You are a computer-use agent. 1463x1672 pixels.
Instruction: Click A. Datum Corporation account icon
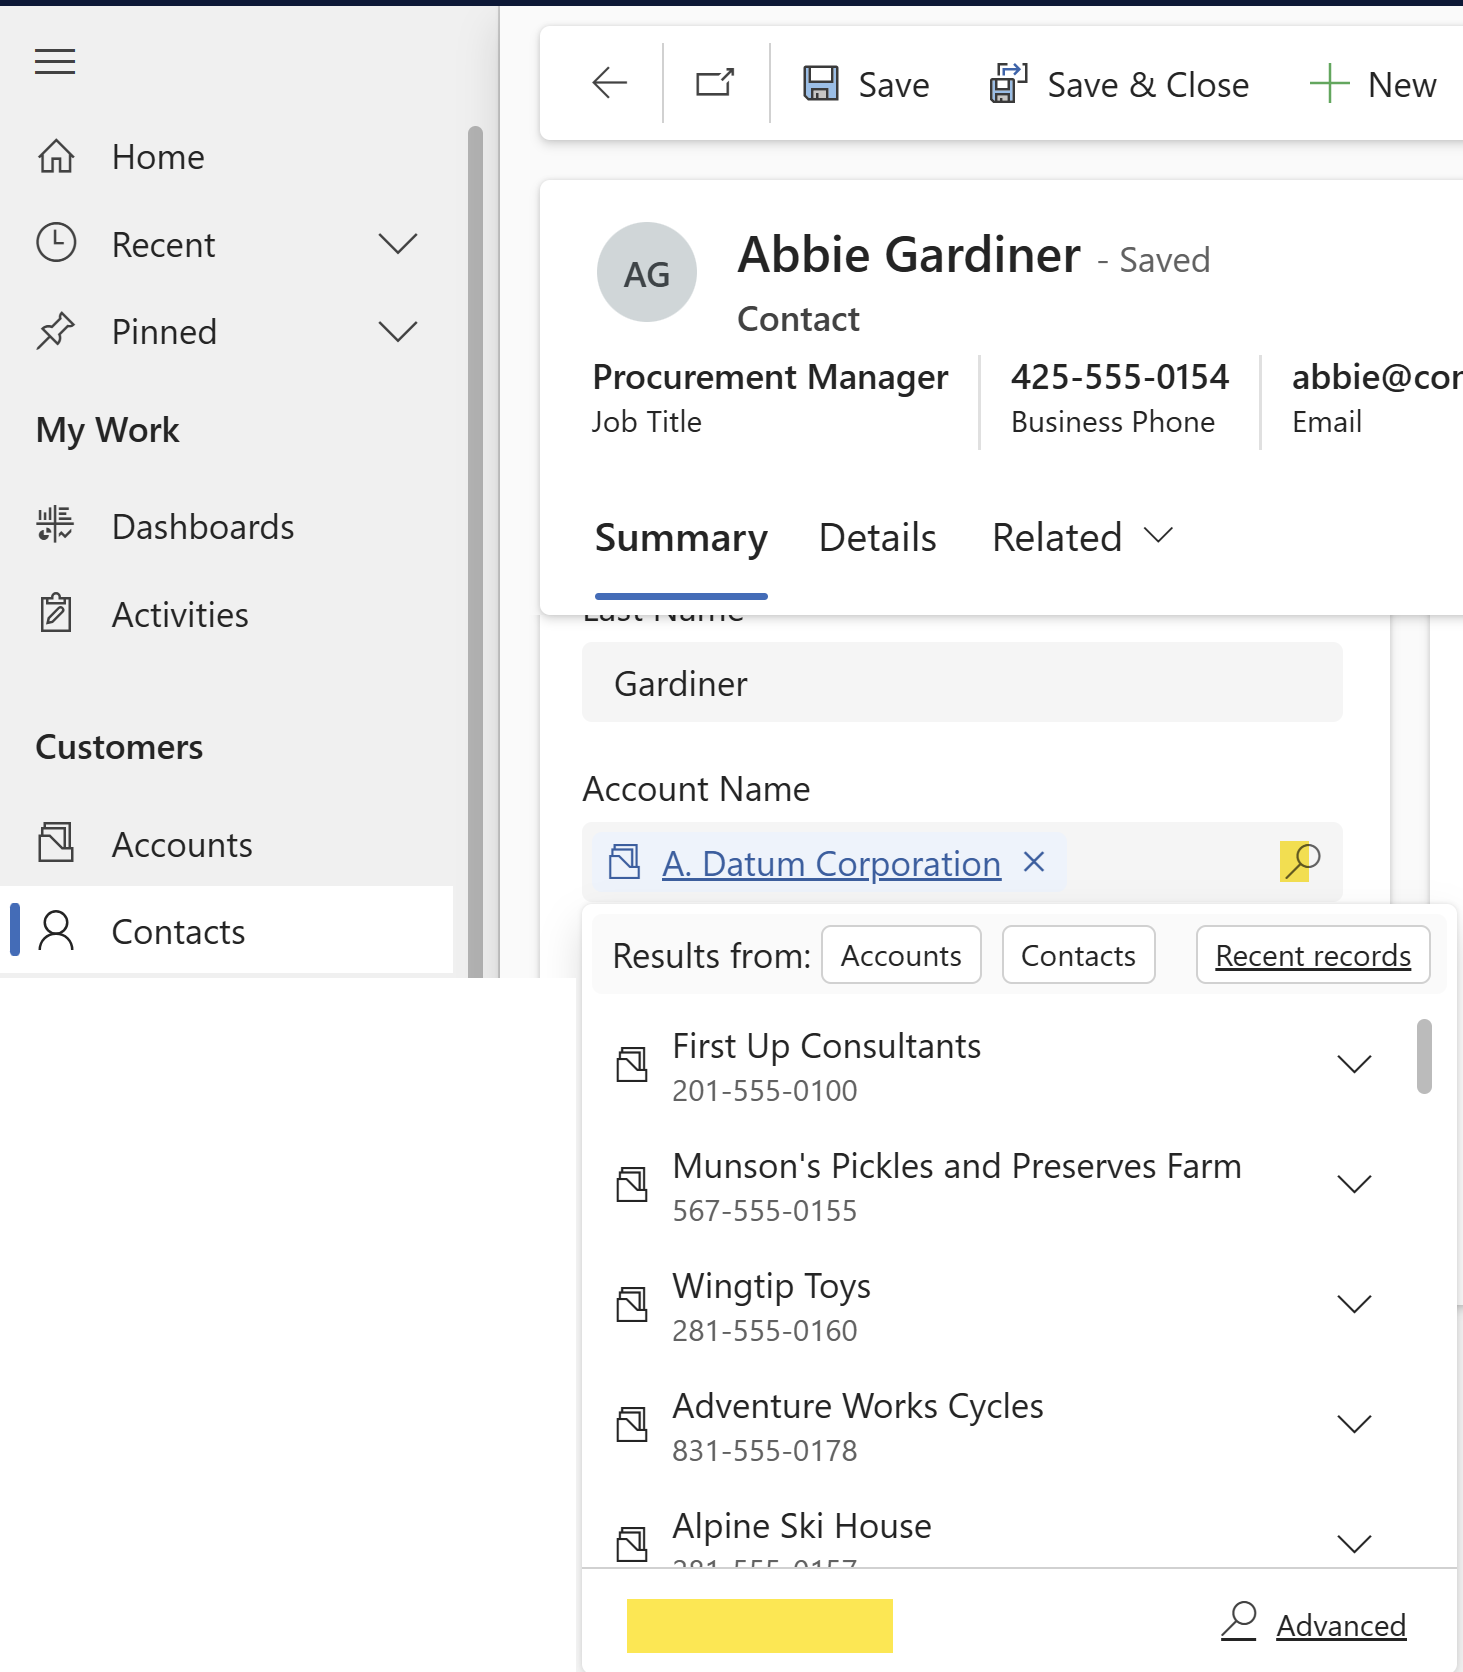tap(625, 862)
